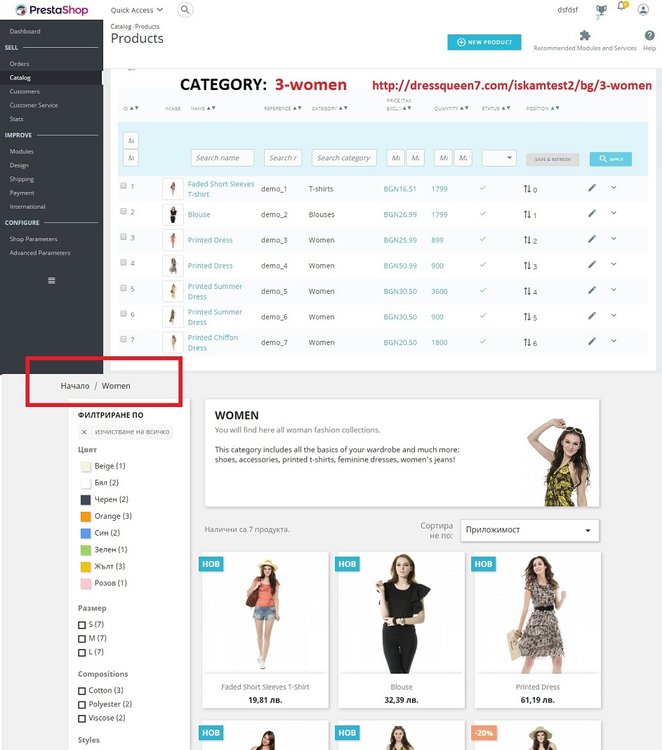Image resolution: width=662 pixels, height=750 pixels.
Task: Open Orders in the sidebar
Action: point(19,64)
